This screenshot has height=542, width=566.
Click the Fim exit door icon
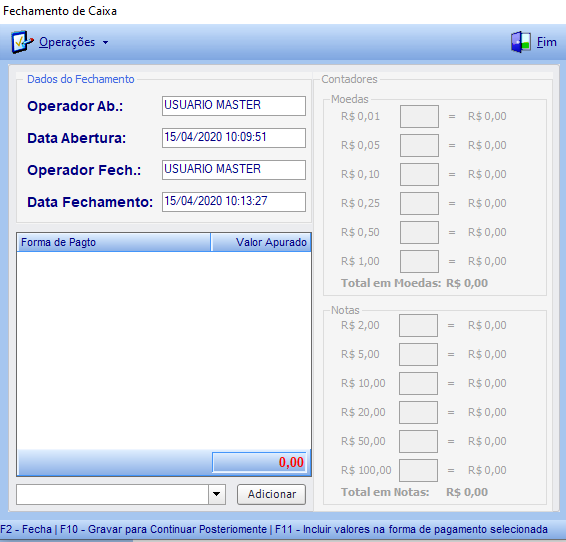tap(521, 42)
